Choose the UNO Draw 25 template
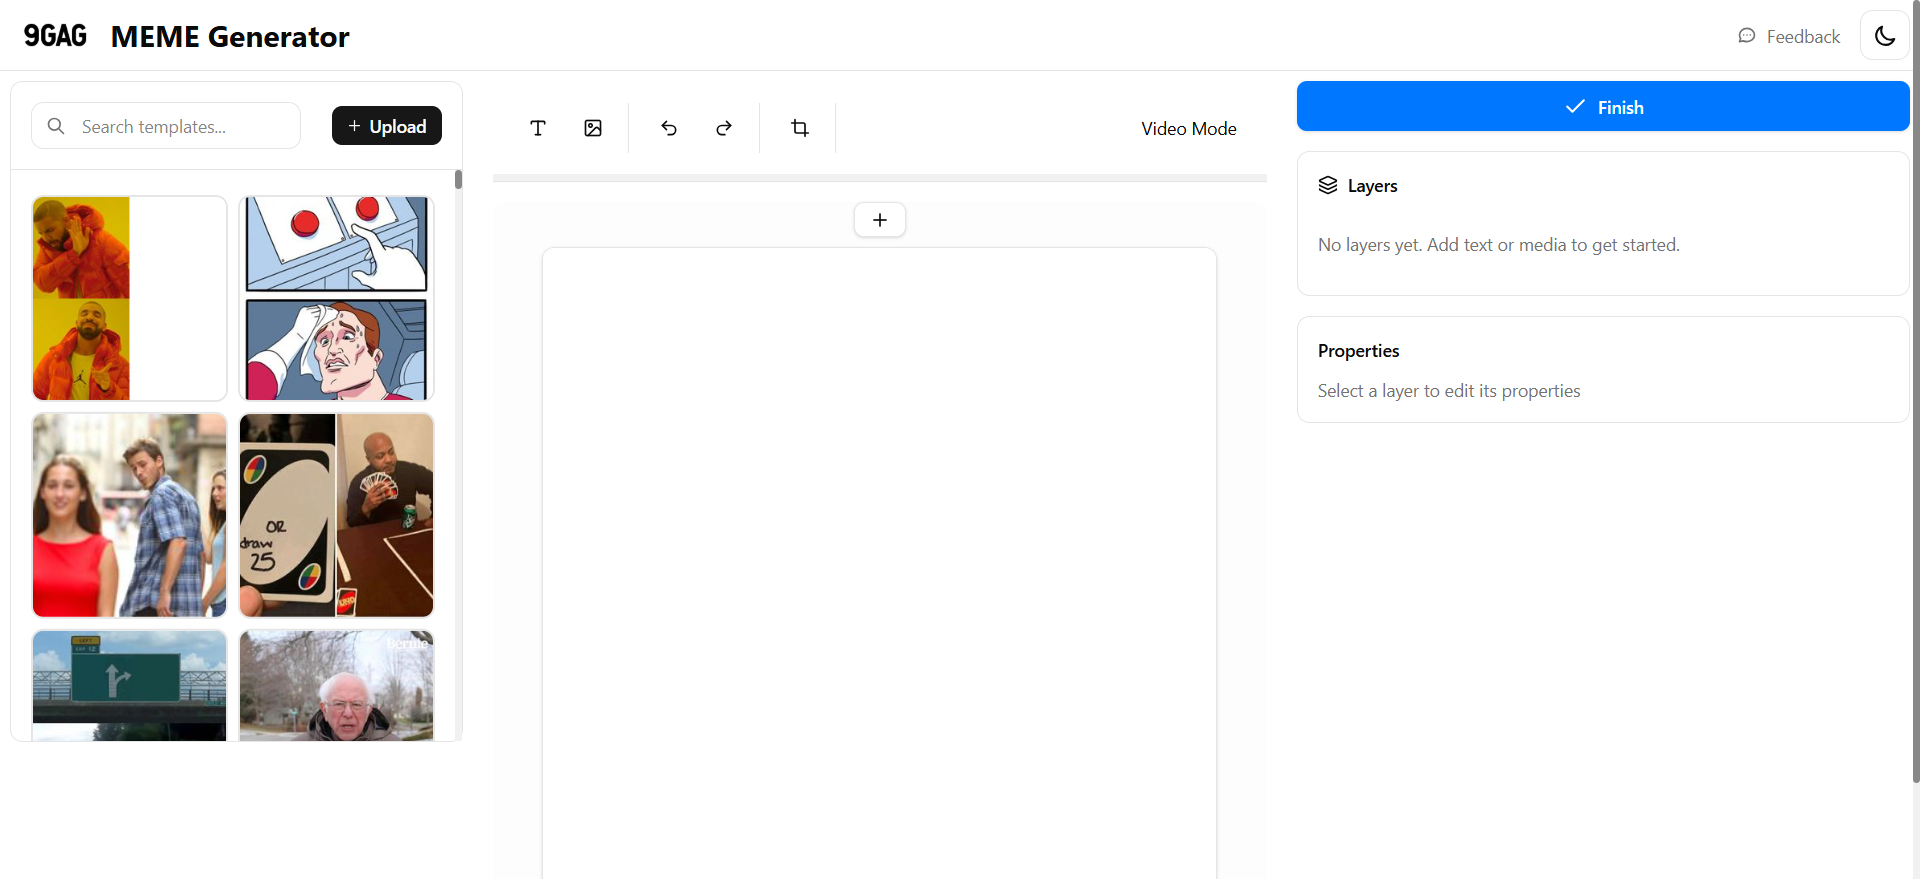The height and width of the screenshot is (879, 1920). click(337, 515)
